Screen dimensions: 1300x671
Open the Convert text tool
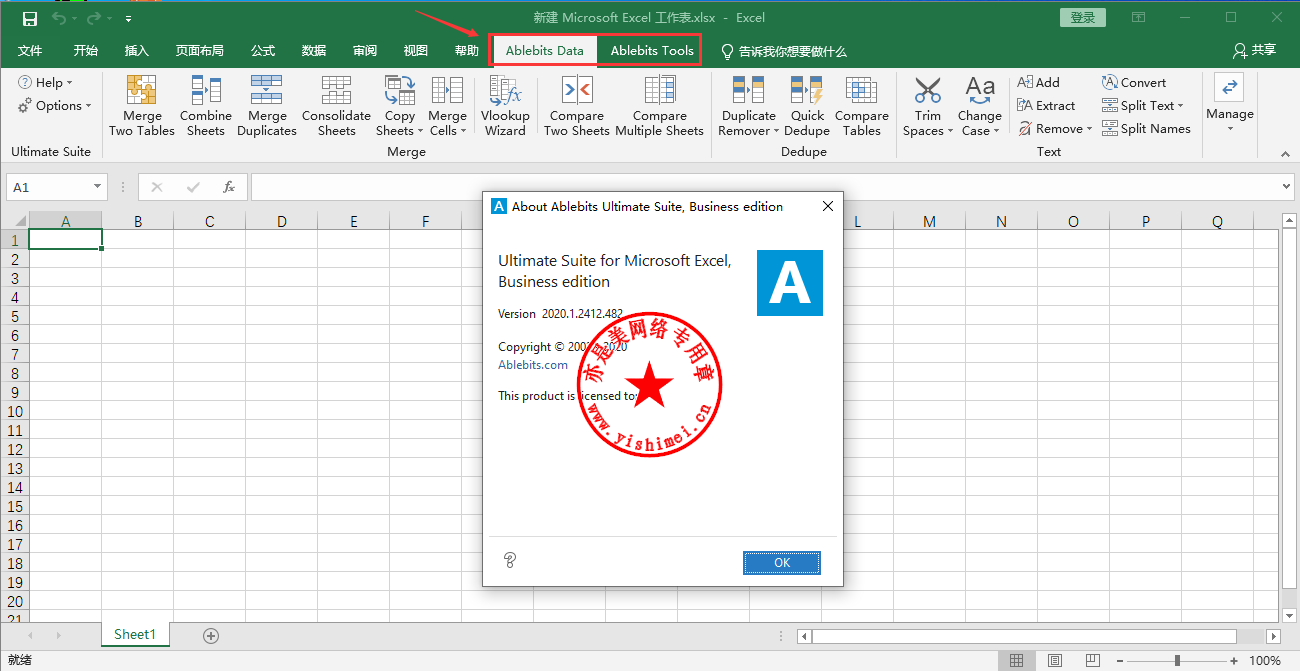tap(1134, 82)
